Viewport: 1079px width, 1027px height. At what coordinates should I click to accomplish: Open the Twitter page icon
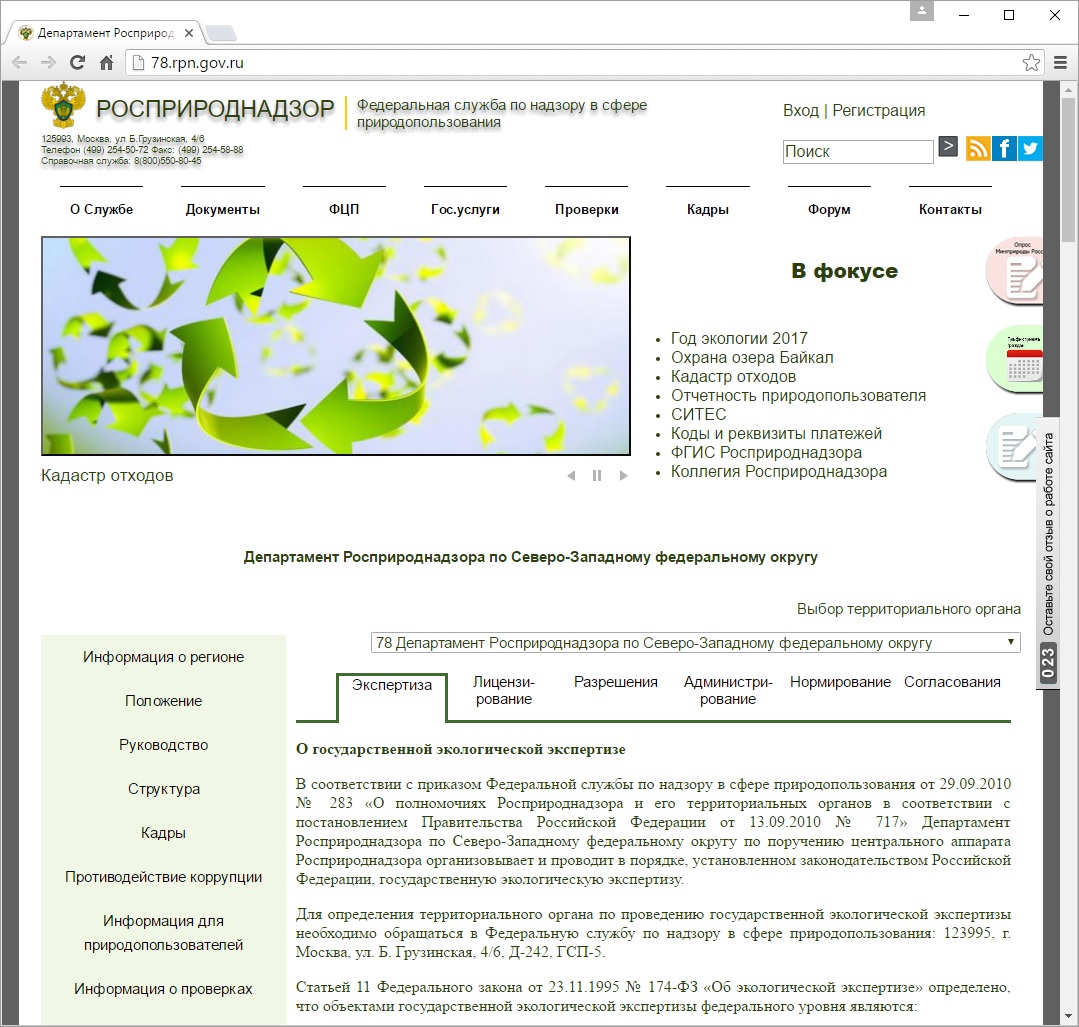(x=1029, y=148)
